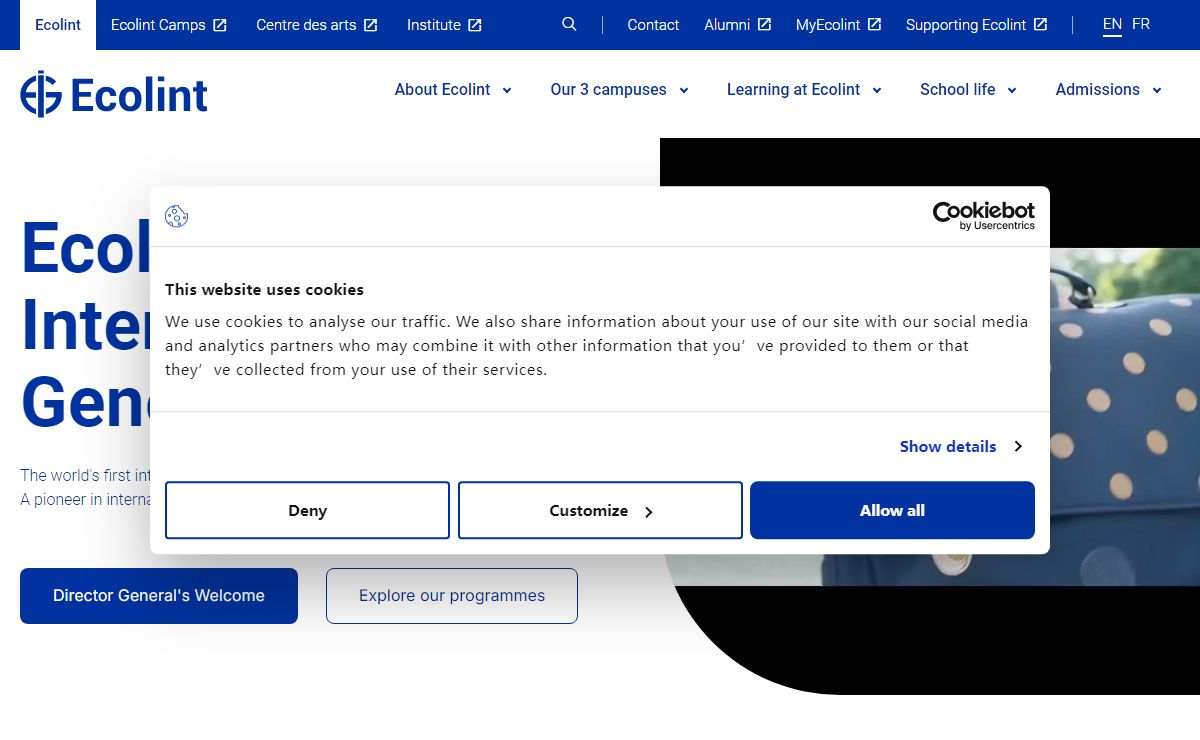This screenshot has width=1200, height=740.
Task: Switch language to FR
Action: pos(1141,24)
